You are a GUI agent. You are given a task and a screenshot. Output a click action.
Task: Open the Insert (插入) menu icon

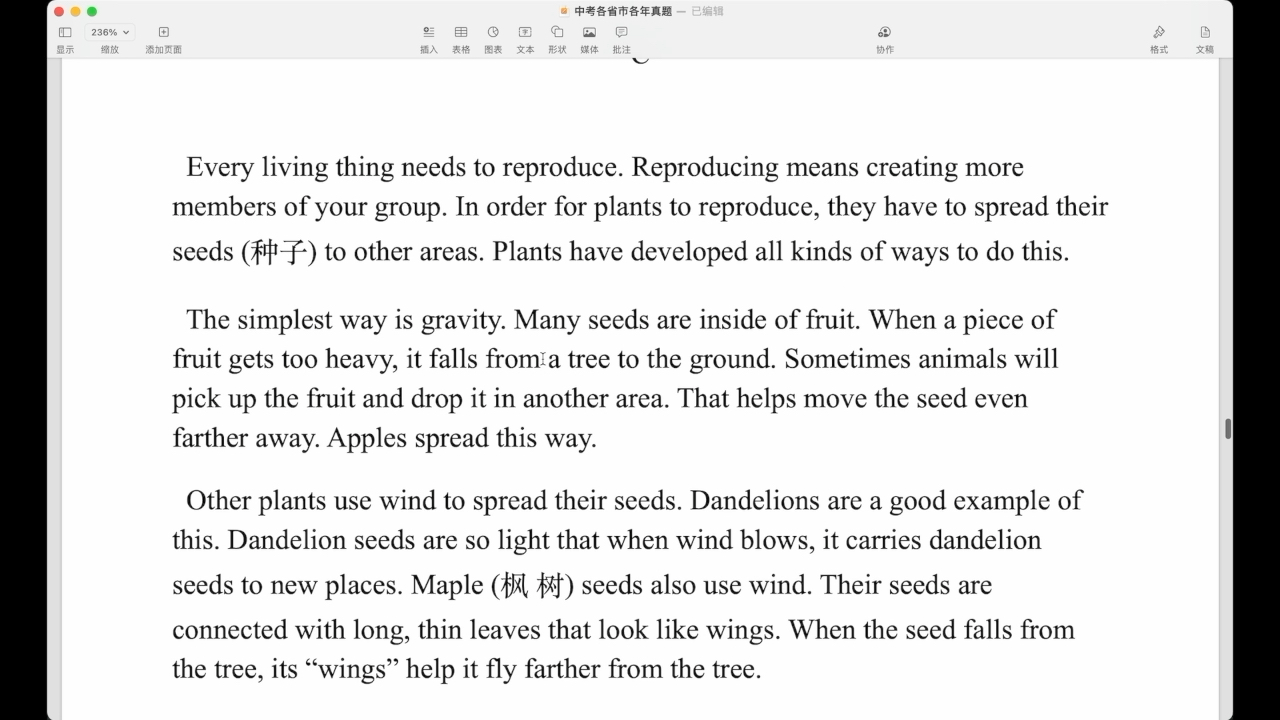coord(429,32)
